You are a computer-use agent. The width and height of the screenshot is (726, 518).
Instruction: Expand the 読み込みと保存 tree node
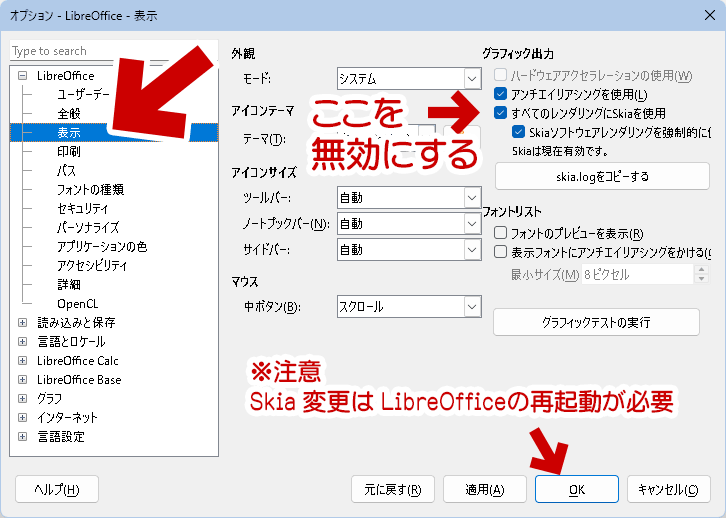pos(22,323)
